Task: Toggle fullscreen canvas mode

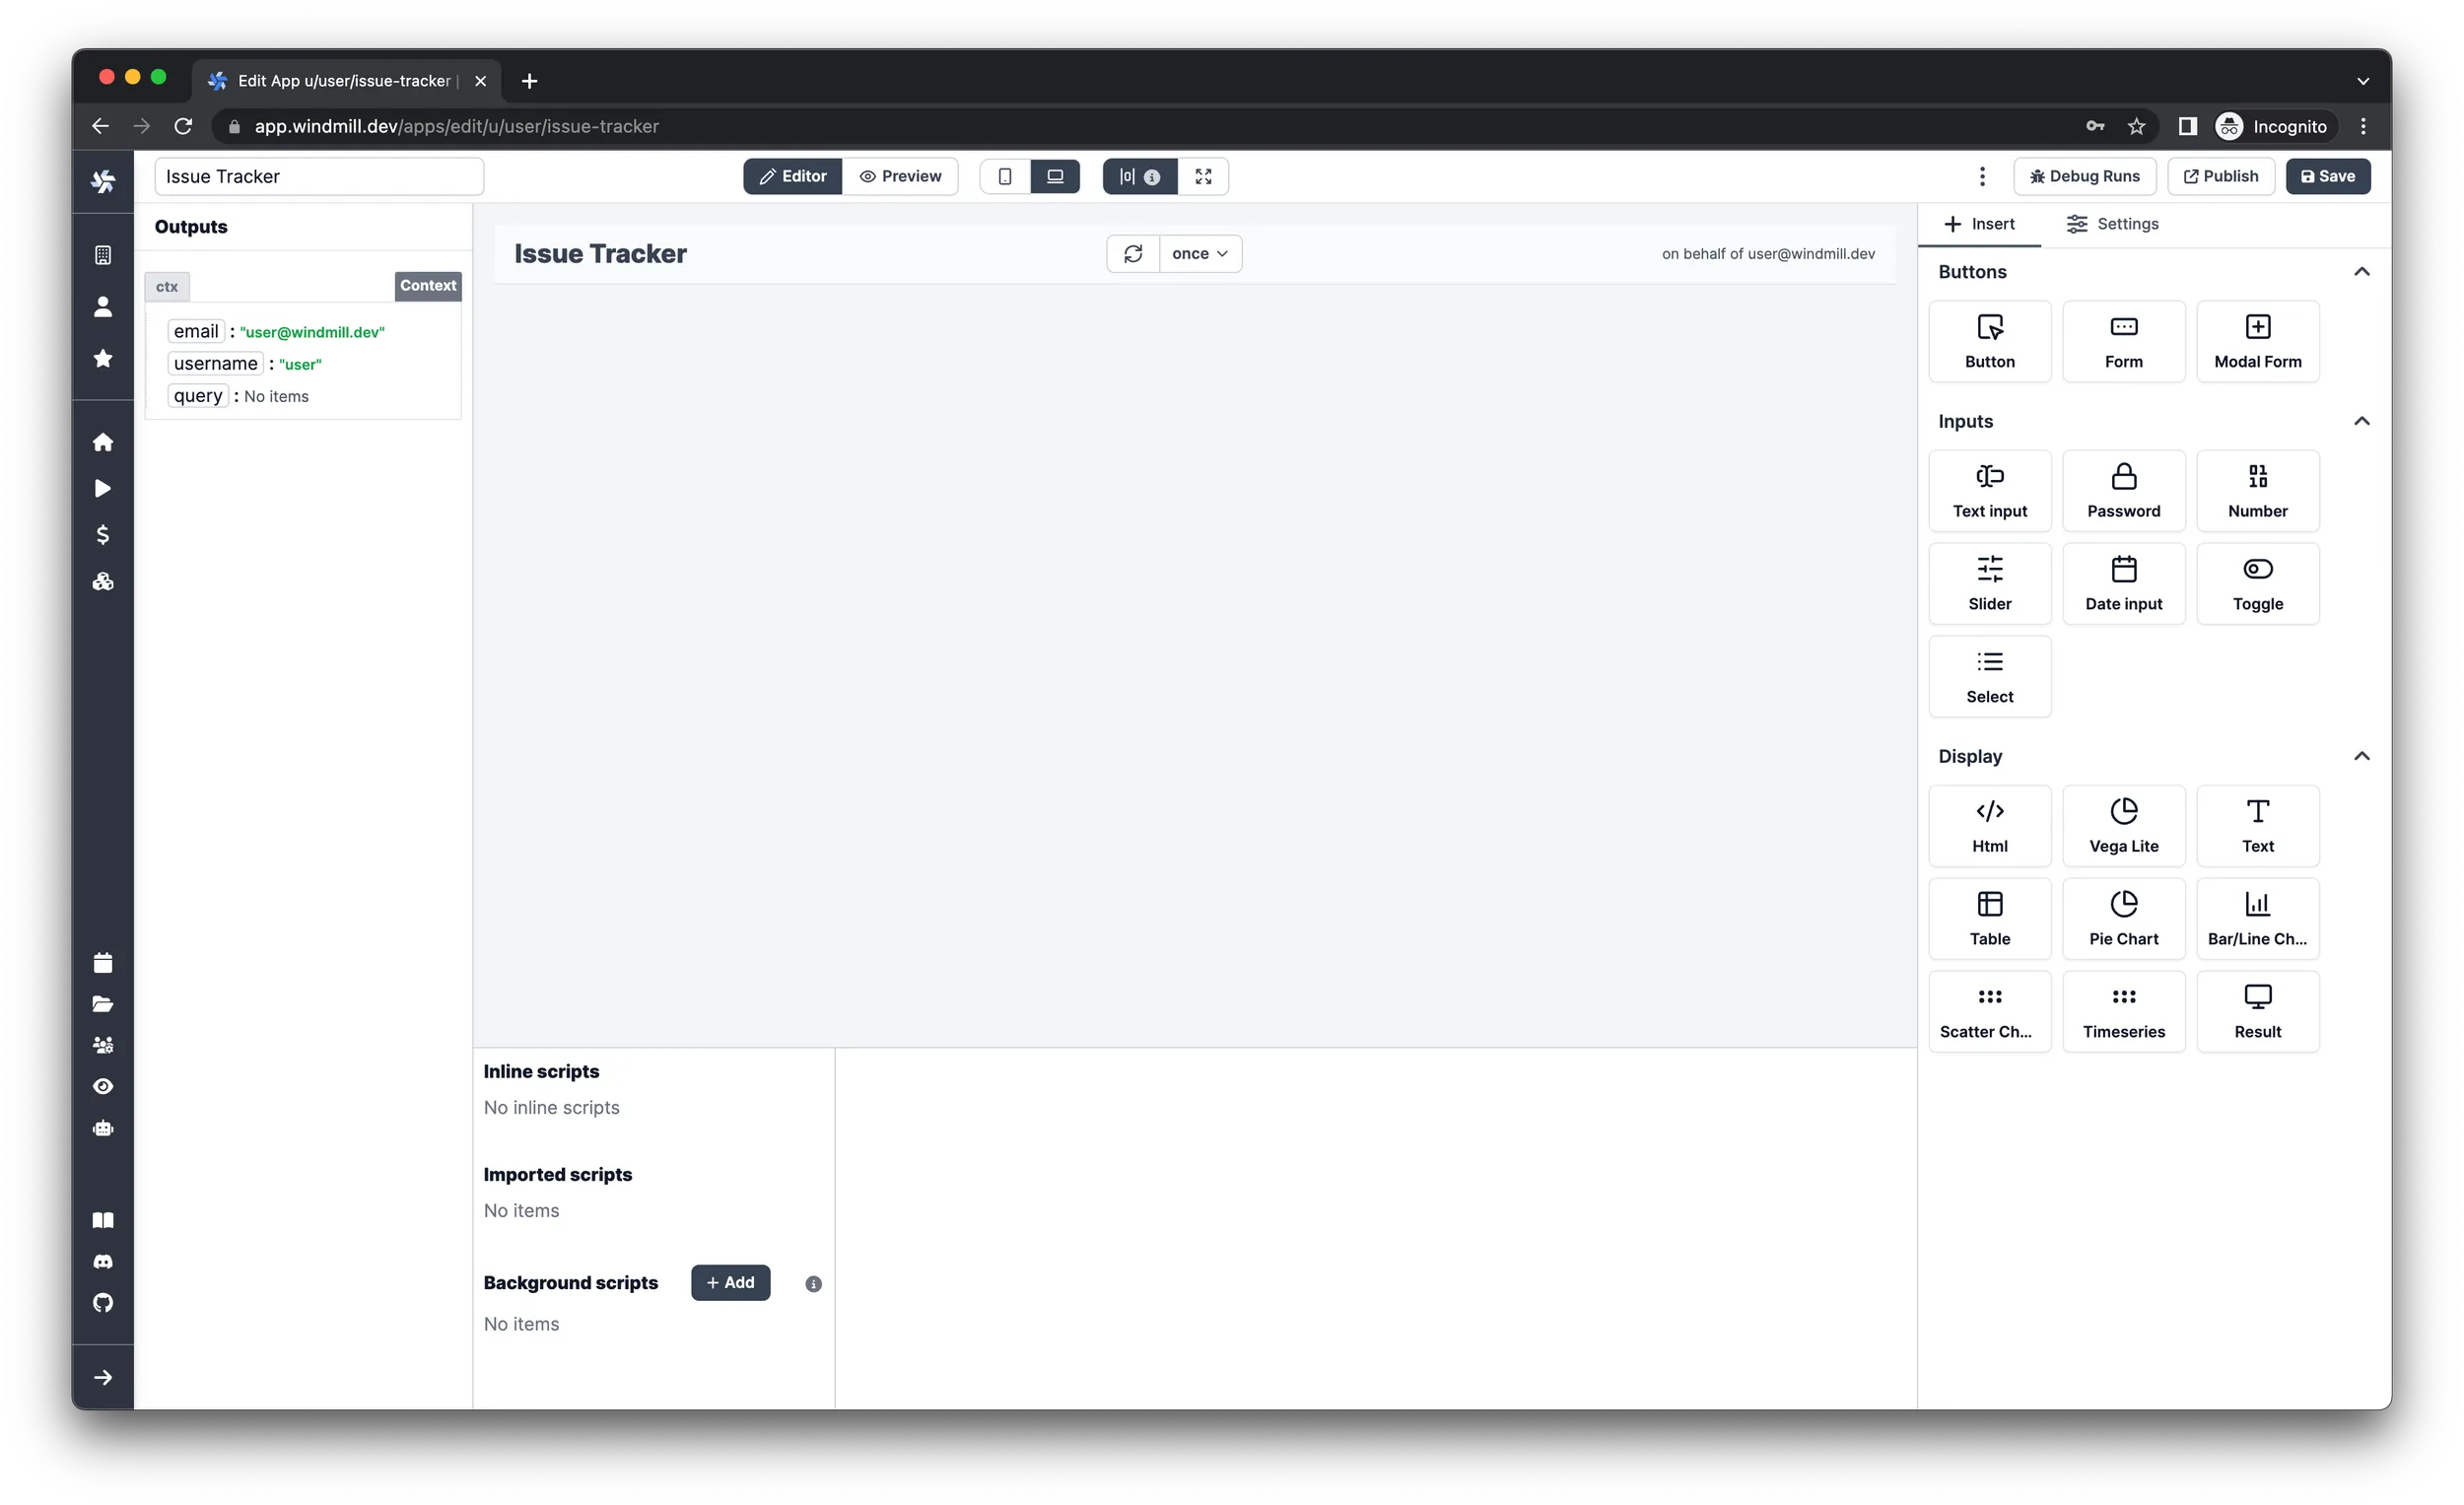Action: 1203,176
